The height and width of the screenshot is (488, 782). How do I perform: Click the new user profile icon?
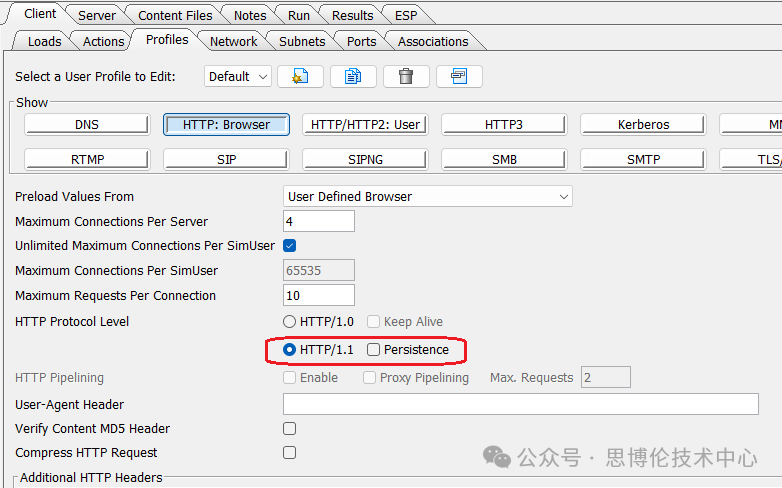(x=299, y=76)
